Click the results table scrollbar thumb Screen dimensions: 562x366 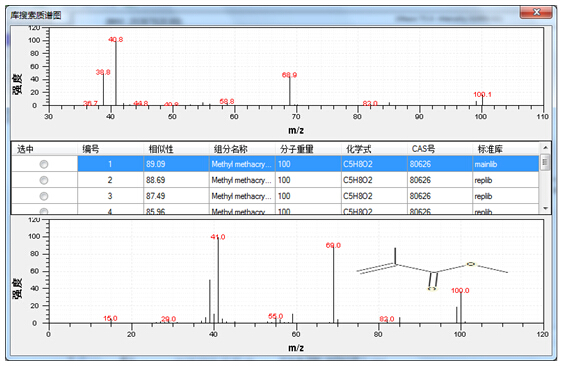click(x=545, y=162)
